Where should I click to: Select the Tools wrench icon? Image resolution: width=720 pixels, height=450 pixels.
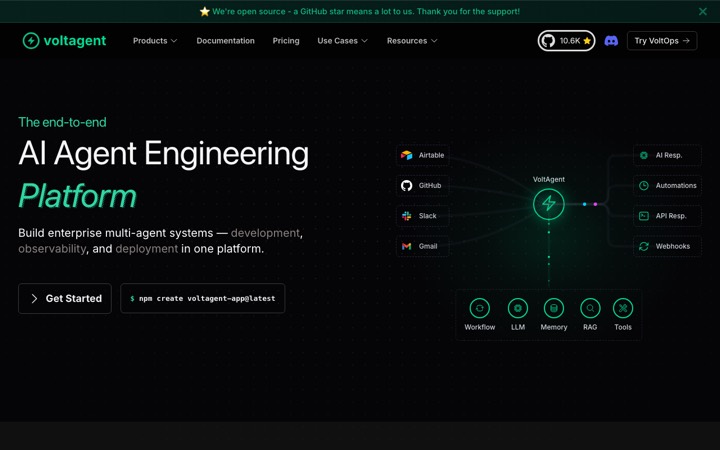(x=623, y=308)
